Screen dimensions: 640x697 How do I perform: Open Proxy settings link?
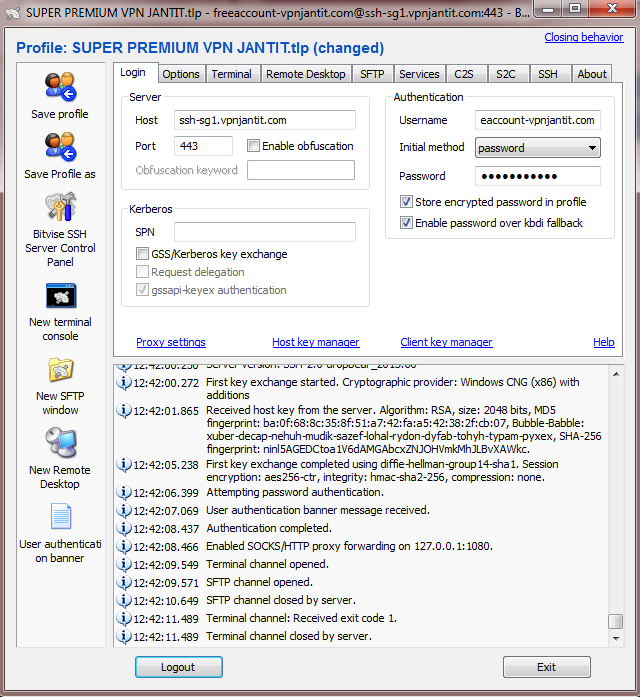(171, 342)
